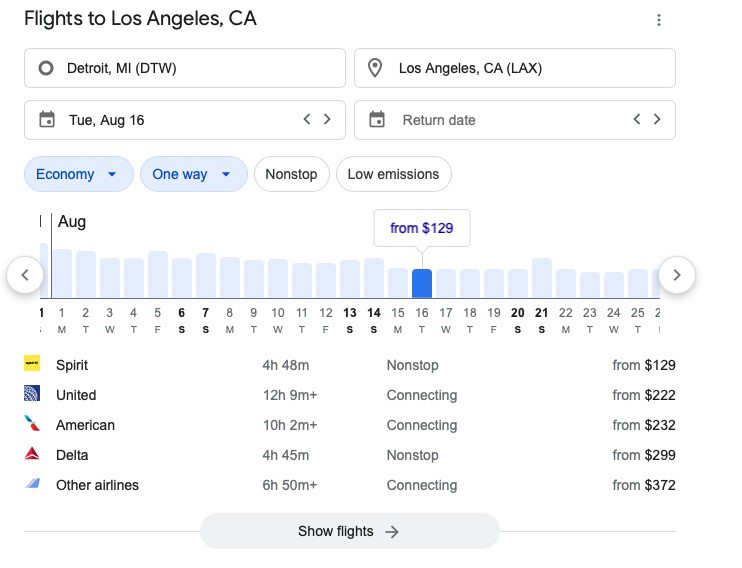This screenshot has width=742, height=568.
Task: Click the United airline logo icon
Action: pyautogui.click(x=32, y=395)
